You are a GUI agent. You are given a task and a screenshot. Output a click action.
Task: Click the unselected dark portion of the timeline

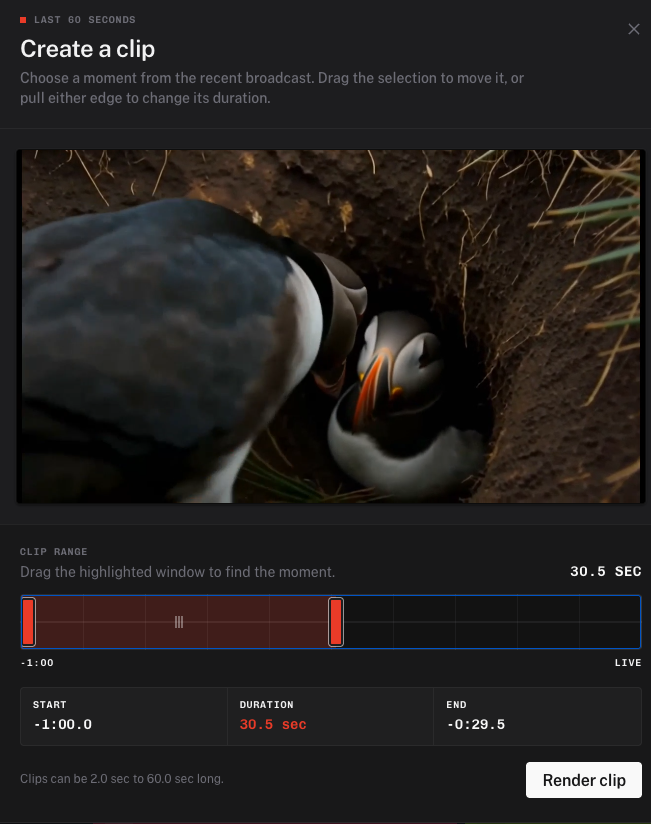point(492,622)
